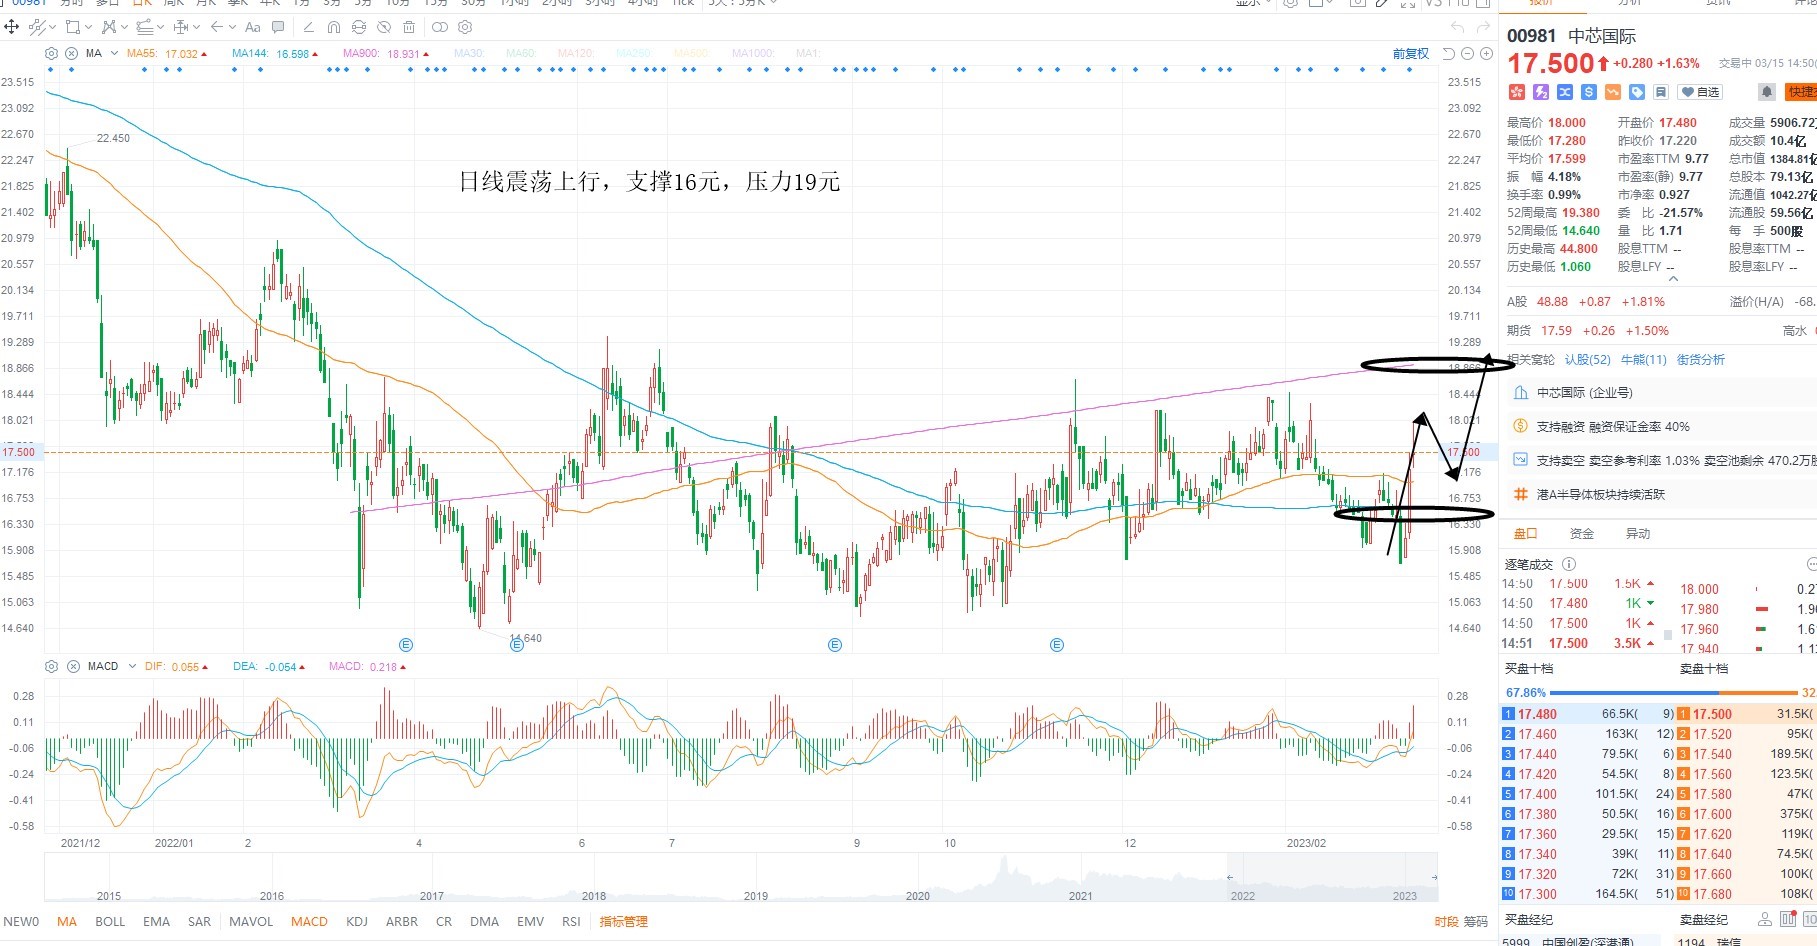Enable hidden MA120 line in legend
The width and height of the screenshot is (1817, 946).
point(575,54)
